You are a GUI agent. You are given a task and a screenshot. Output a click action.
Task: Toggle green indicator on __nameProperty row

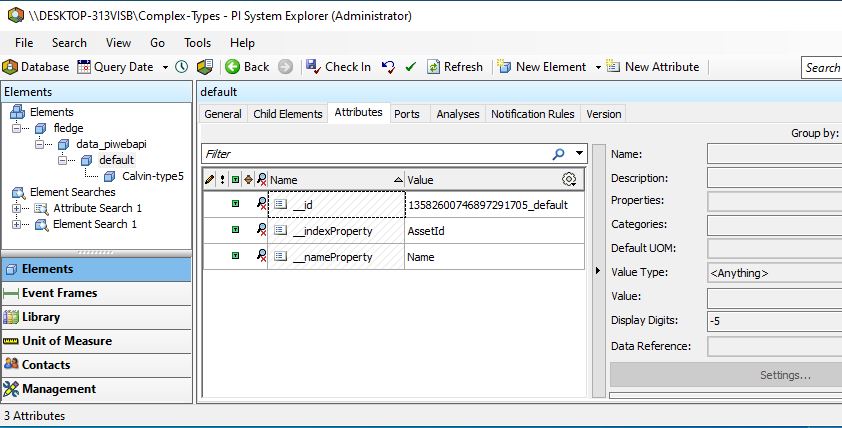pos(235,256)
